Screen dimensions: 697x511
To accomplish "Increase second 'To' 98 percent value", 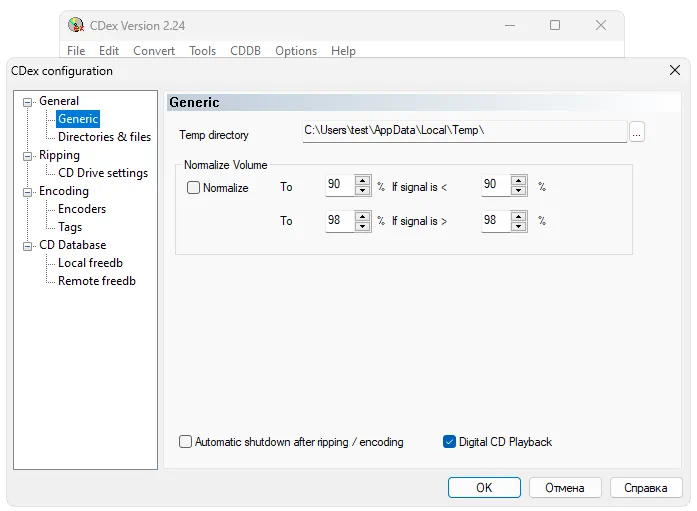I will tap(363, 216).
